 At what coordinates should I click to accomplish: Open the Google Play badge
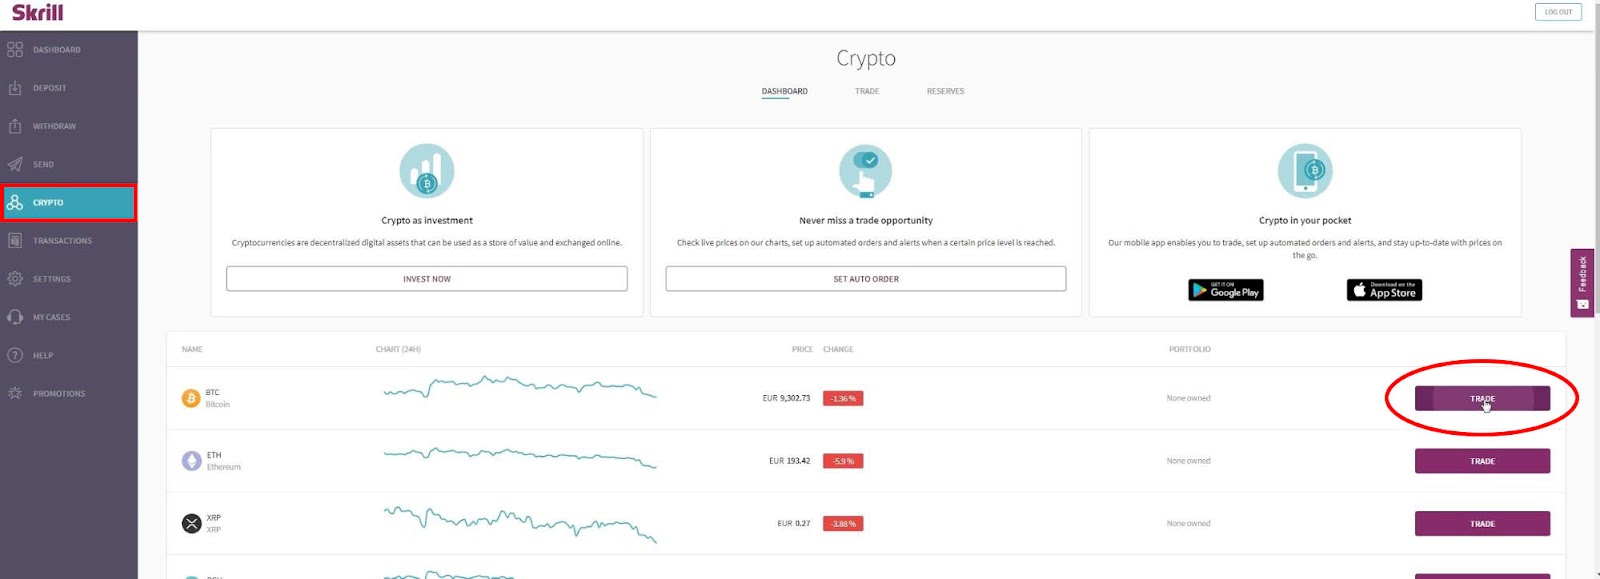pyautogui.click(x=1226, y=290)
